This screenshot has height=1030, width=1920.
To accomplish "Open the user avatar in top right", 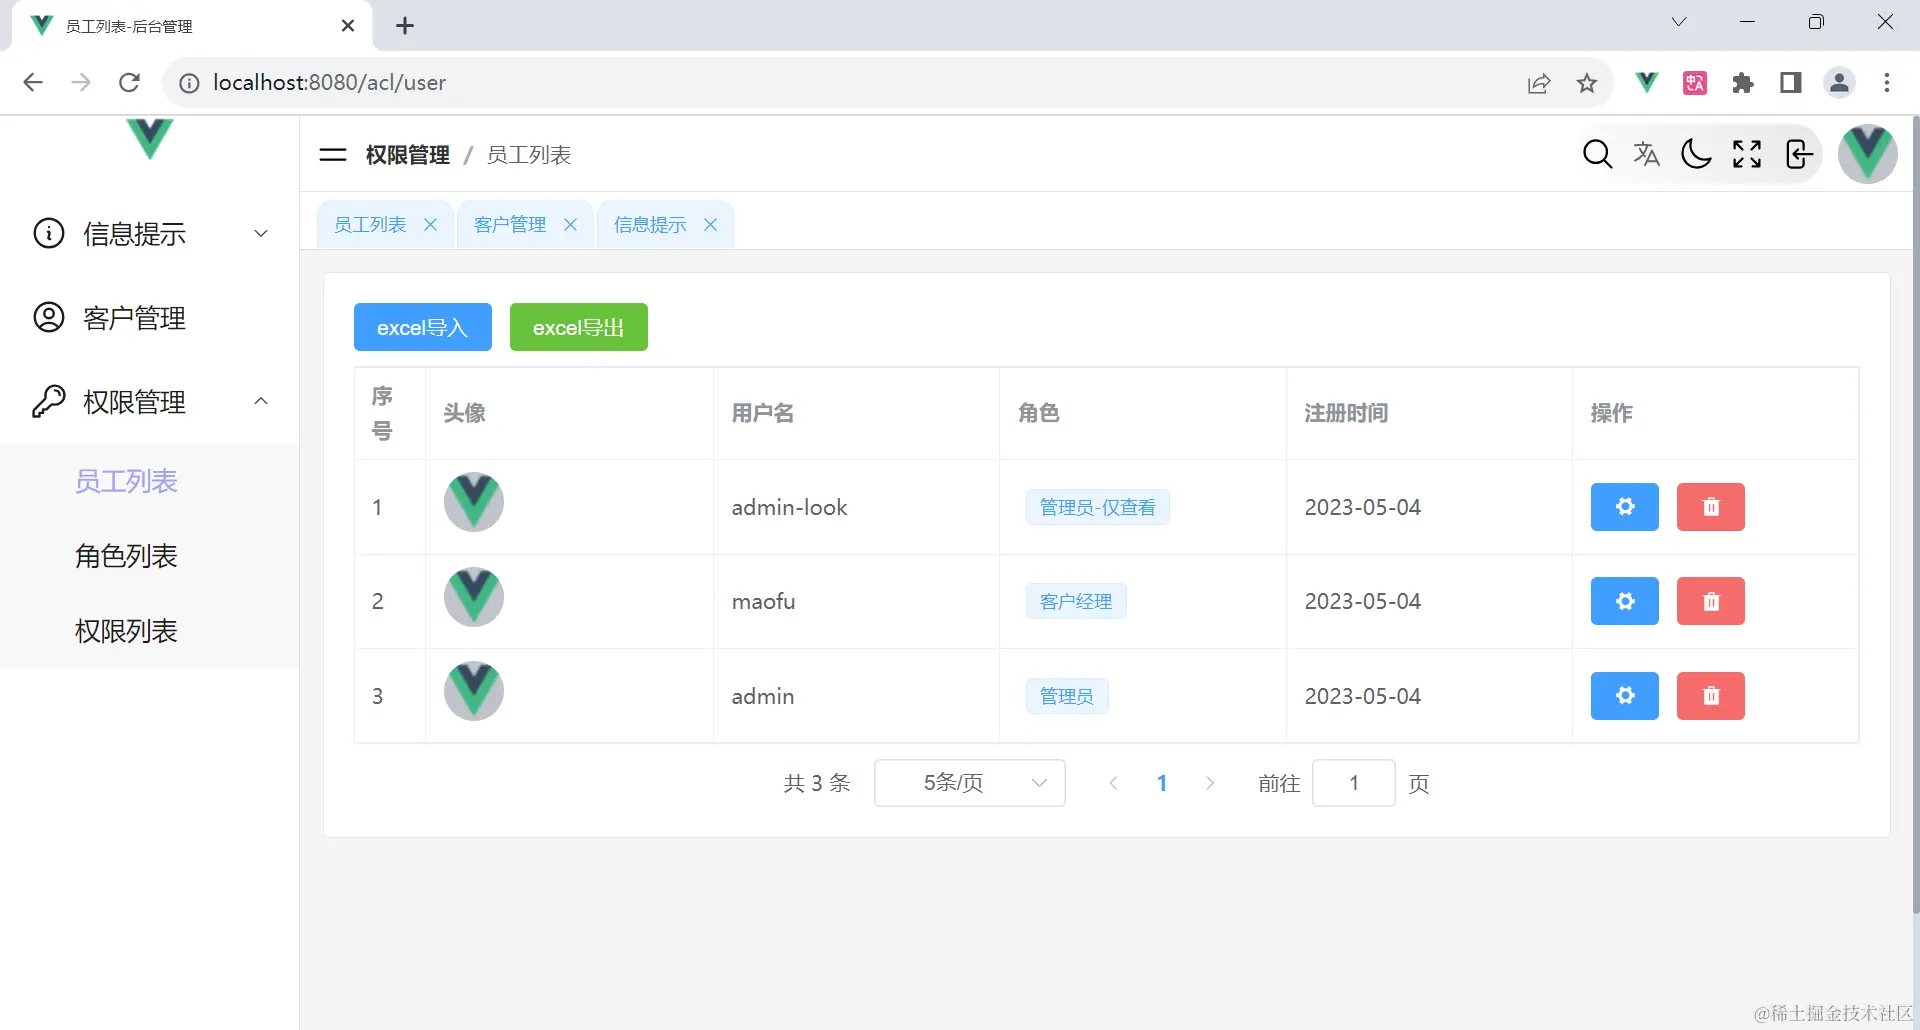I will pyautogui.click(x=1867, y=154).
